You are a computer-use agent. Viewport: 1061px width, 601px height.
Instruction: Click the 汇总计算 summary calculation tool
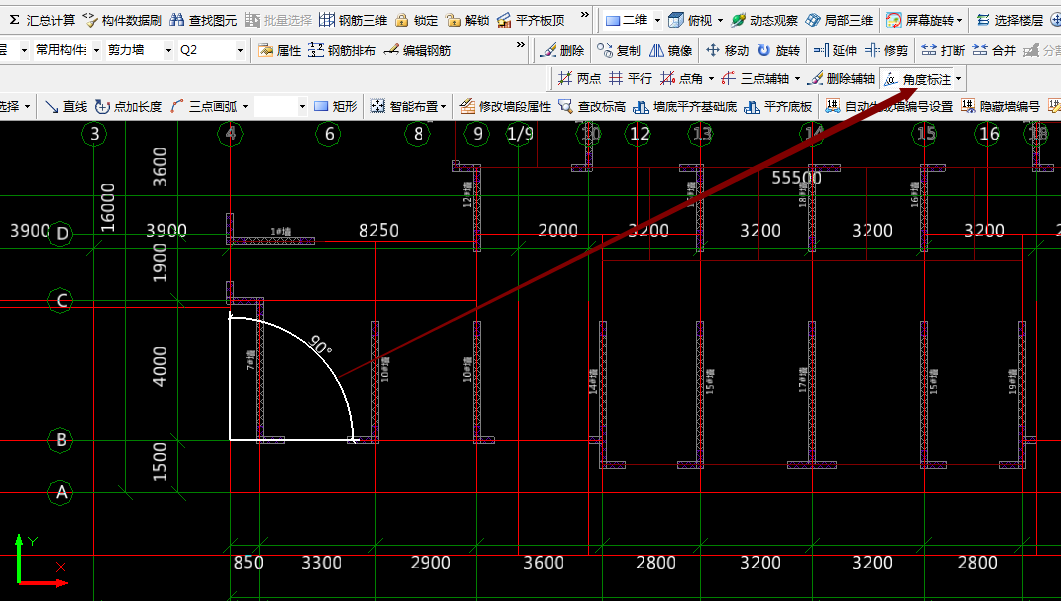pyautogui.click(x=42, y=20)
